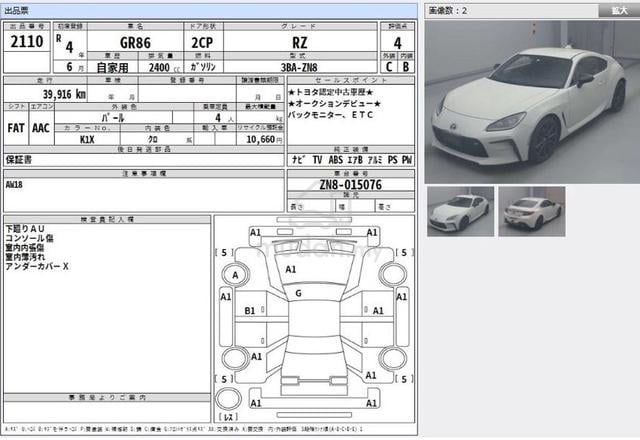
Task: Click the PW equipment item
Action: click(407, 160)
